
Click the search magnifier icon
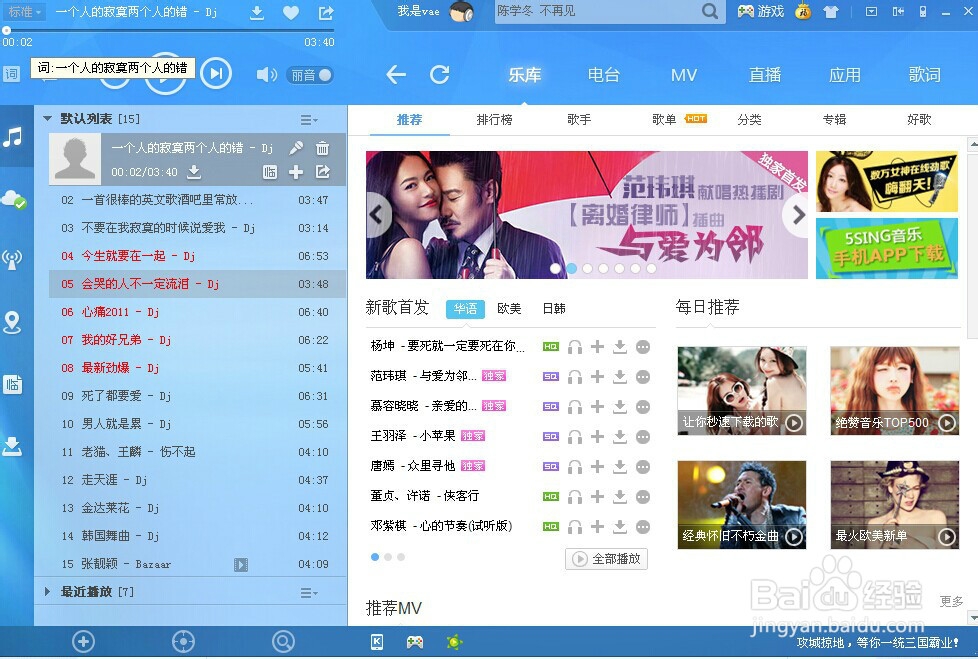709,11
